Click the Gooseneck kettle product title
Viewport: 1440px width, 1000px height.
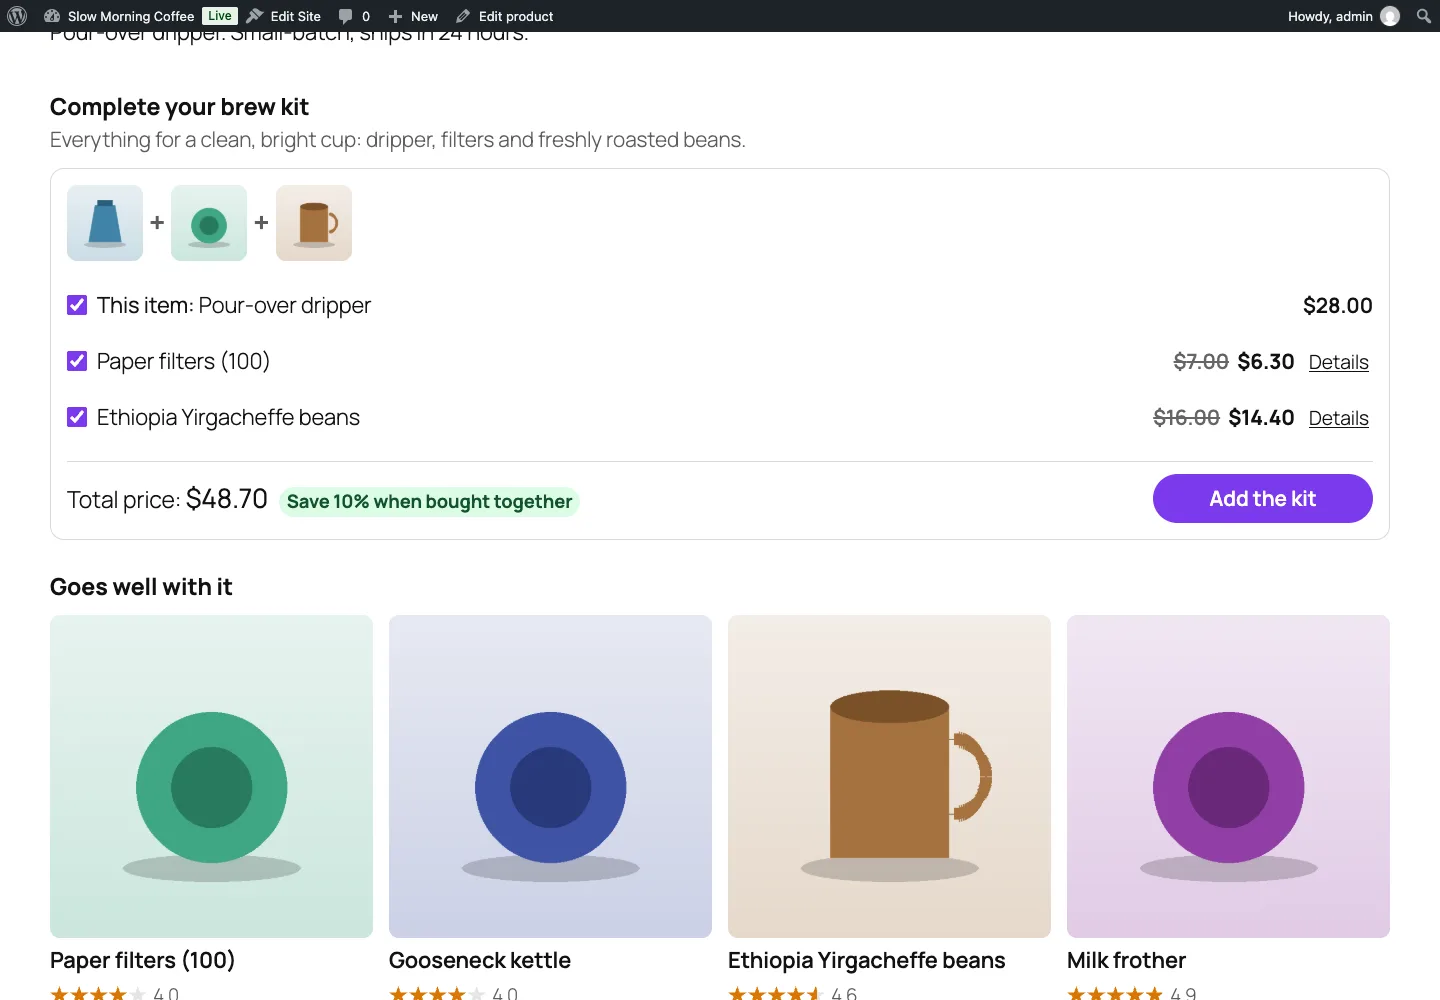pyautogui.click(x=480, y=960)
